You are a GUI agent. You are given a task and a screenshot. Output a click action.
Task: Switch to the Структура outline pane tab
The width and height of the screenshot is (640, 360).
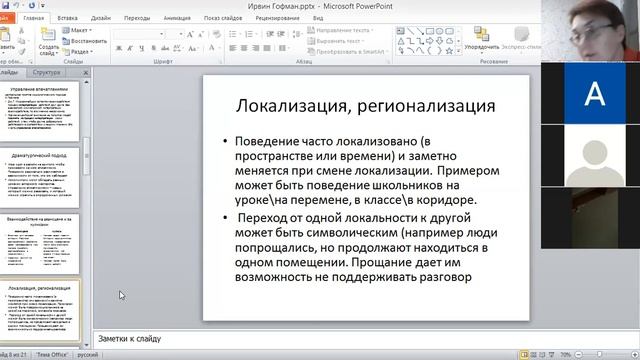pyautogui.click(x=47, y=72)
